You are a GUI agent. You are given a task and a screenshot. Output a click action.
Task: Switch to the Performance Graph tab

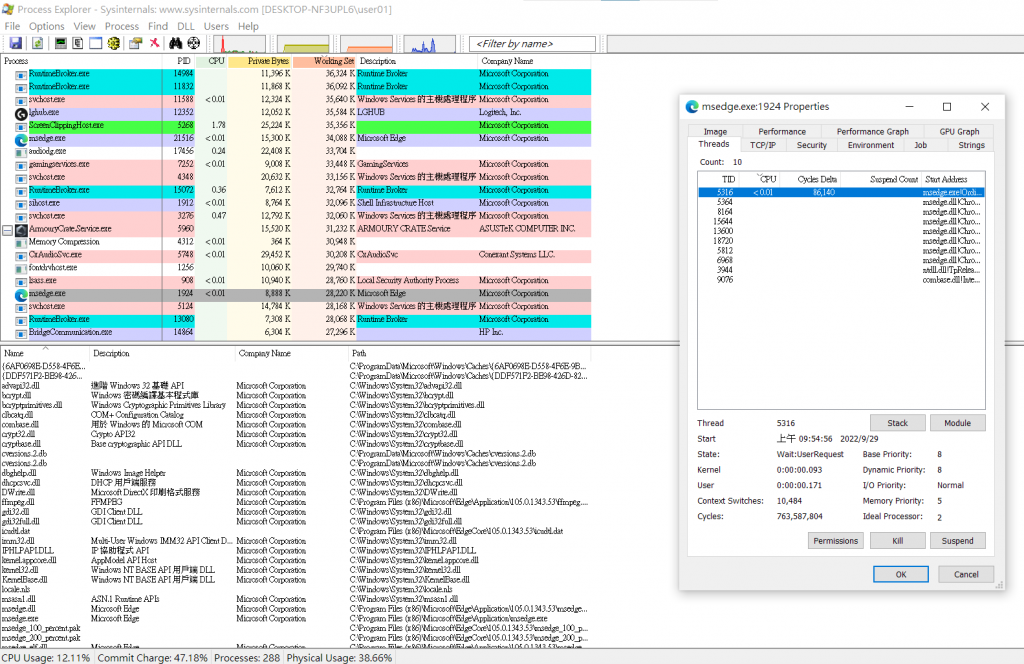click(x=872, y=131)
